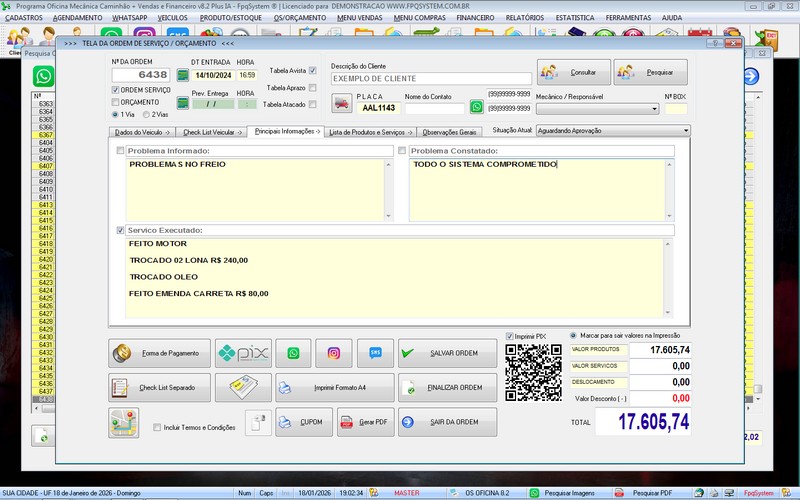Enable the ORÇAMENTO checkbox
Screen dimensions: 800x500
point(114,102)
